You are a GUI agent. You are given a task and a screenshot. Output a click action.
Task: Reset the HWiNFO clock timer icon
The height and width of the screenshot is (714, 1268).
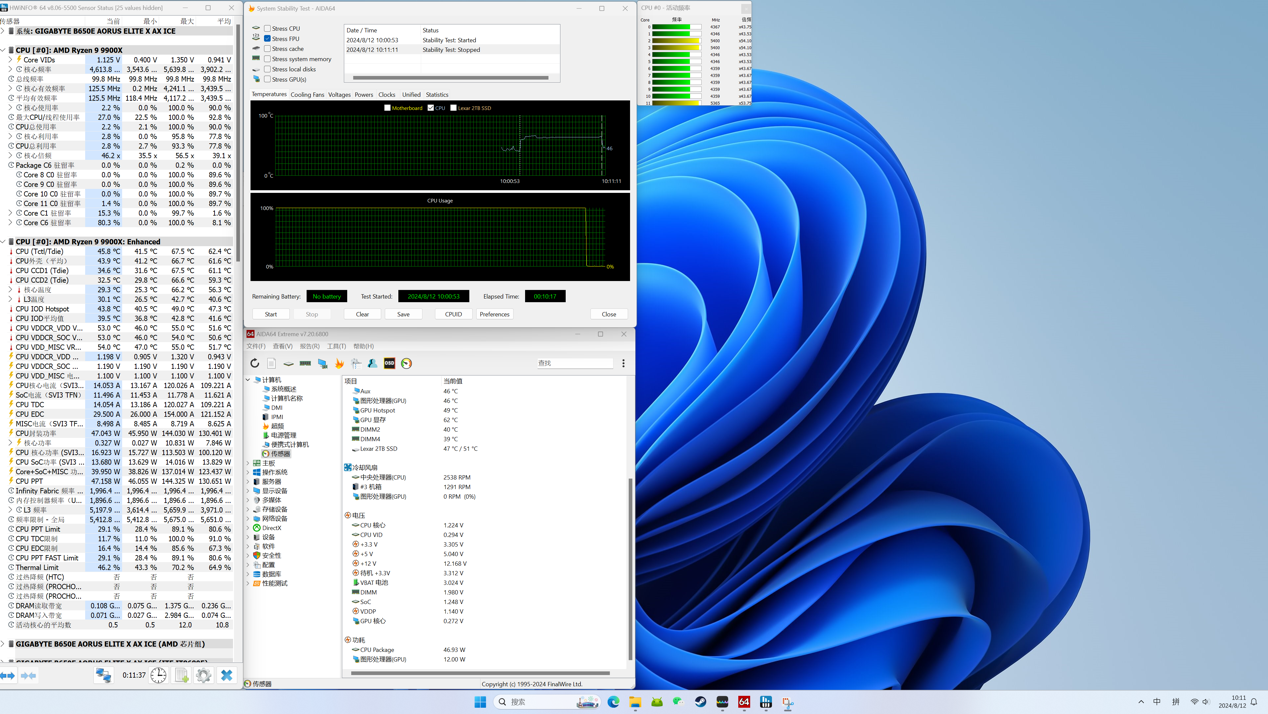(x=159, y=675)
